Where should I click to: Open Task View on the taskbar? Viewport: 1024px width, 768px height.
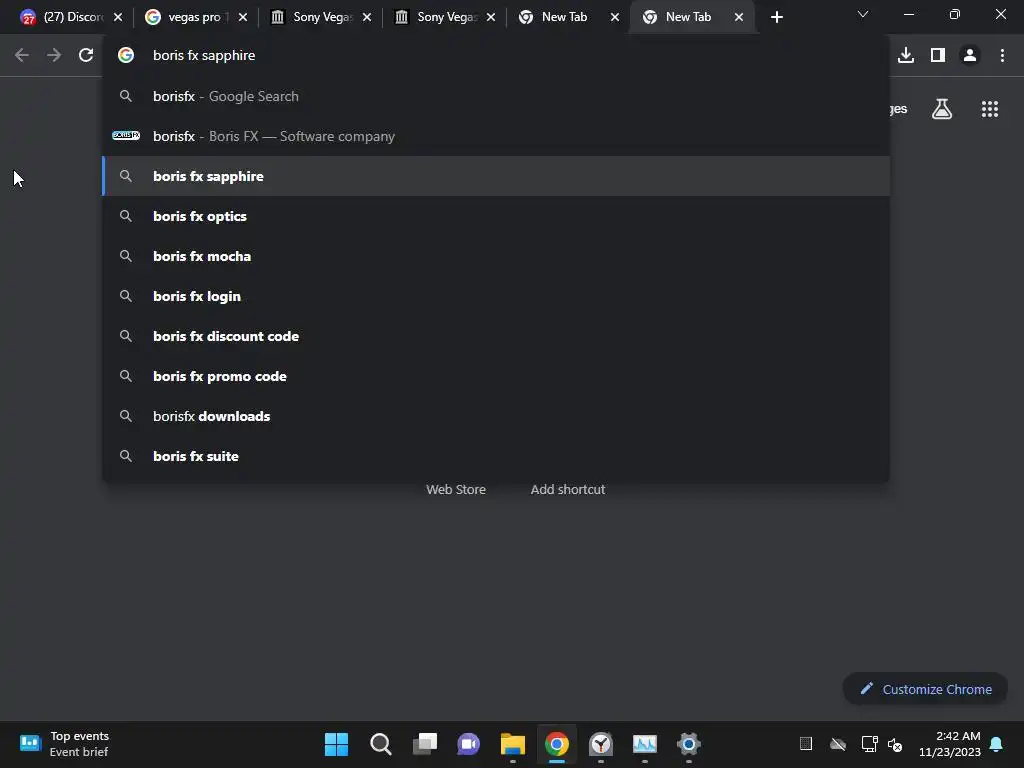coord(424,744)
